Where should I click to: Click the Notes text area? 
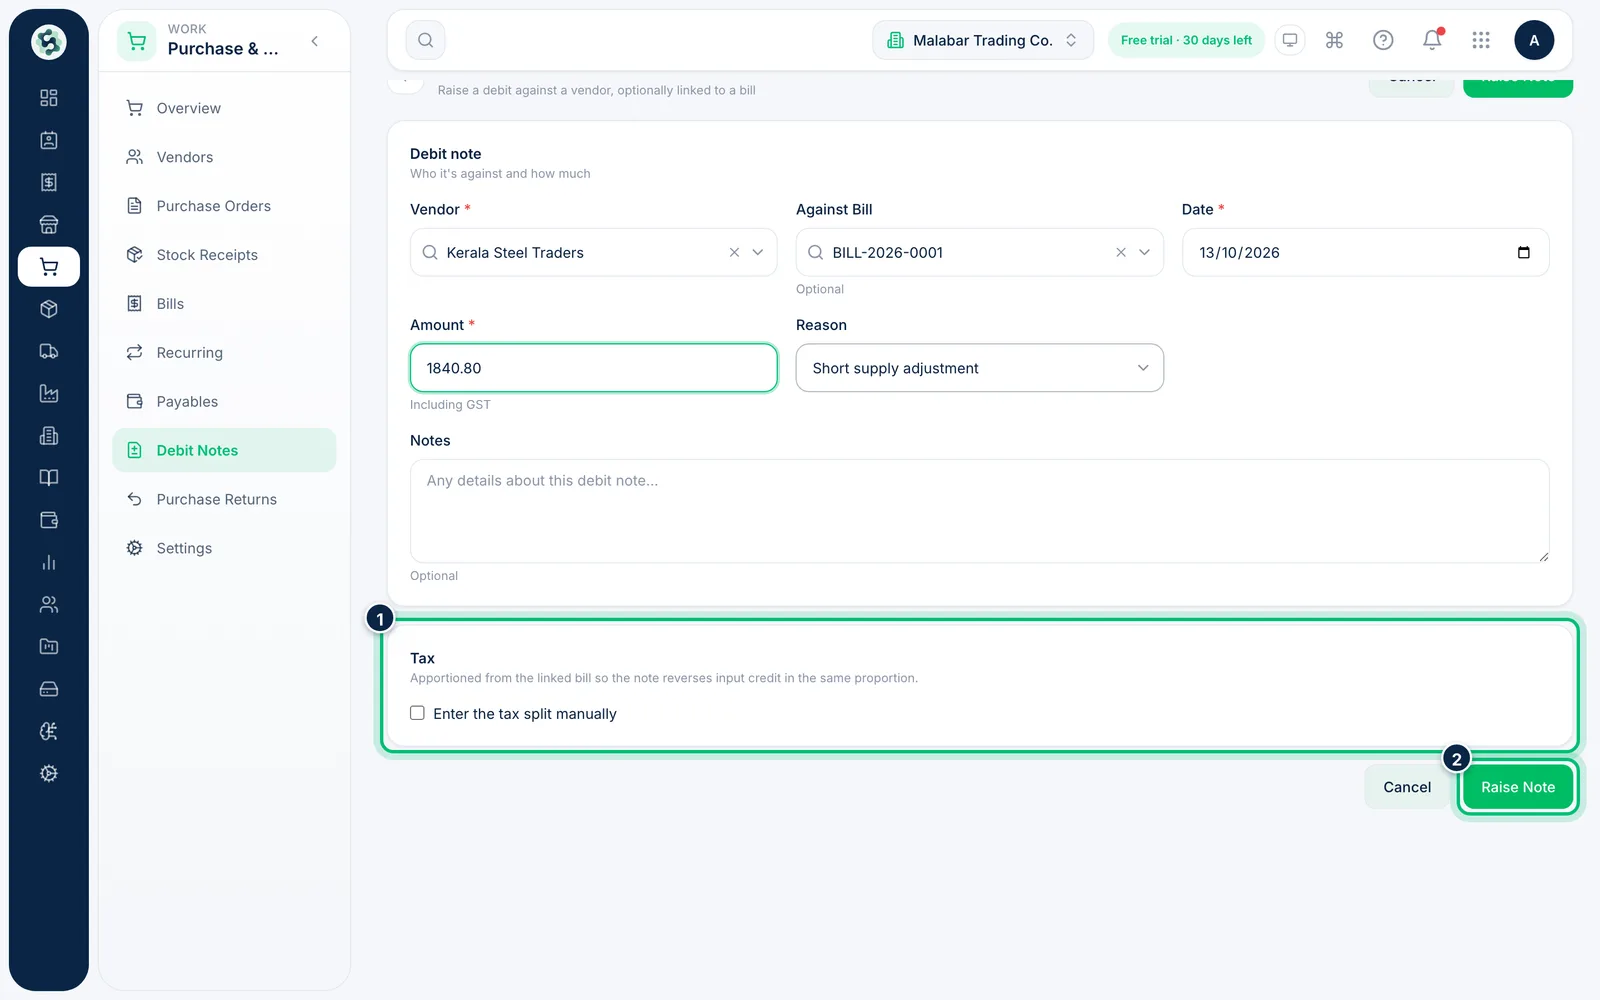(979, 511)
